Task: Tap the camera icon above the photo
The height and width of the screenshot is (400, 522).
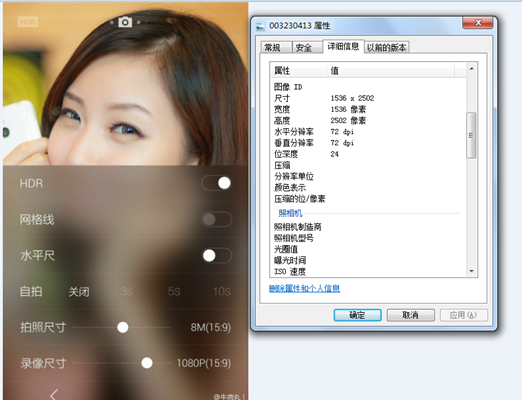Action: click(125, 22)
